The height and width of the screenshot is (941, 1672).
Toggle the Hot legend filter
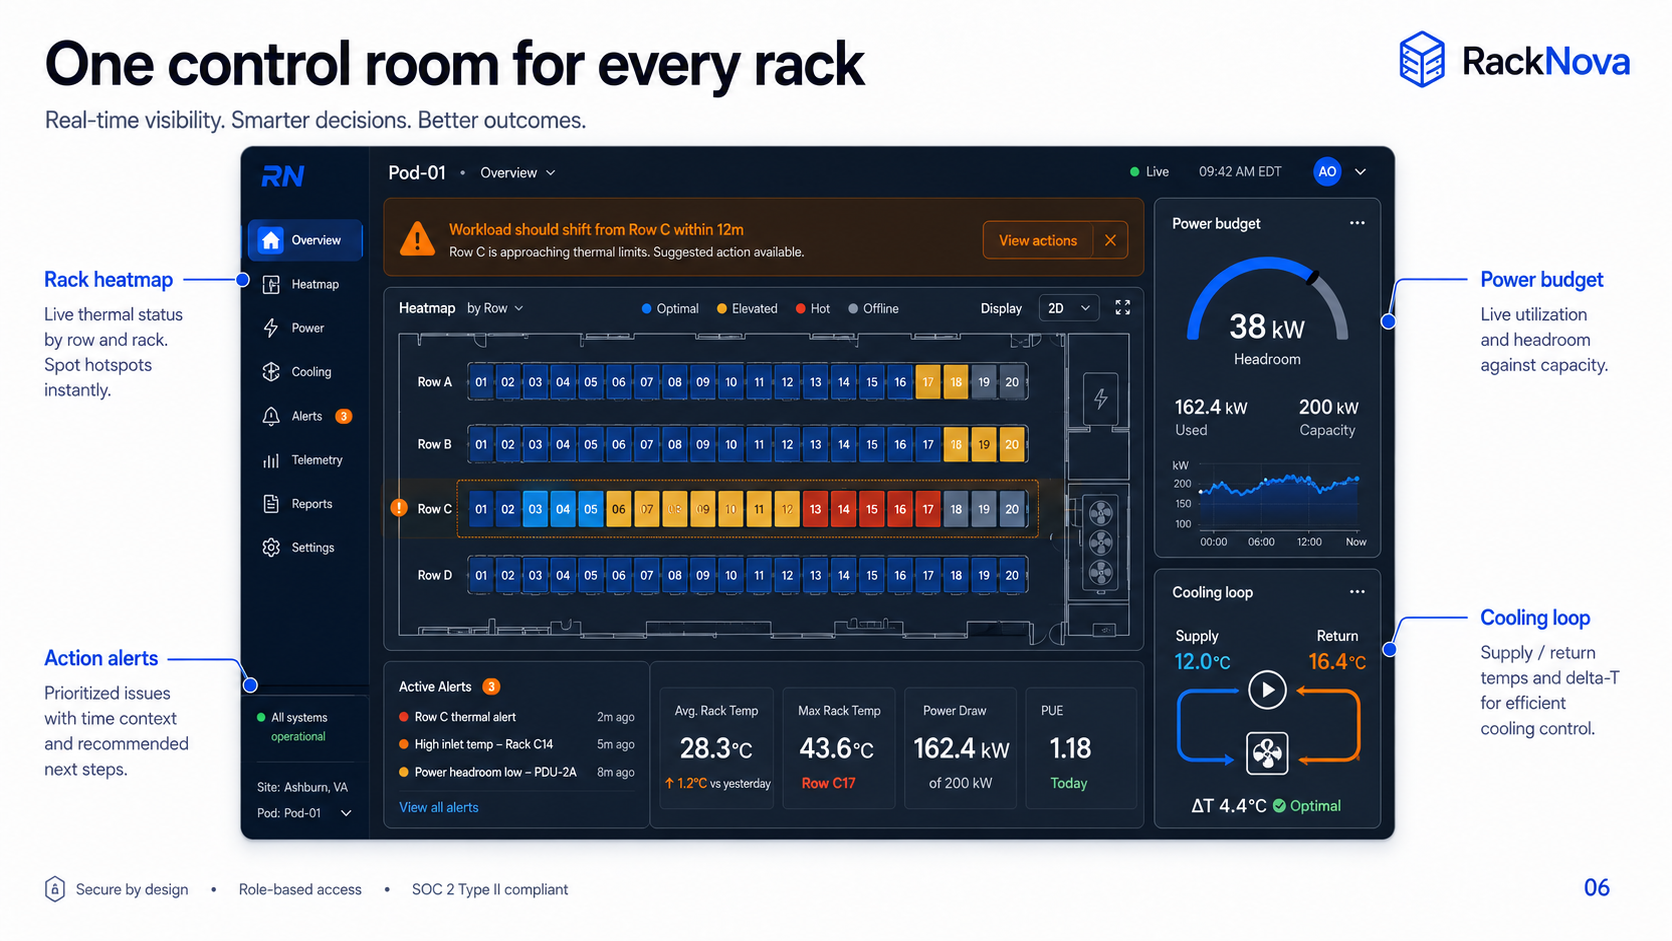812,308
